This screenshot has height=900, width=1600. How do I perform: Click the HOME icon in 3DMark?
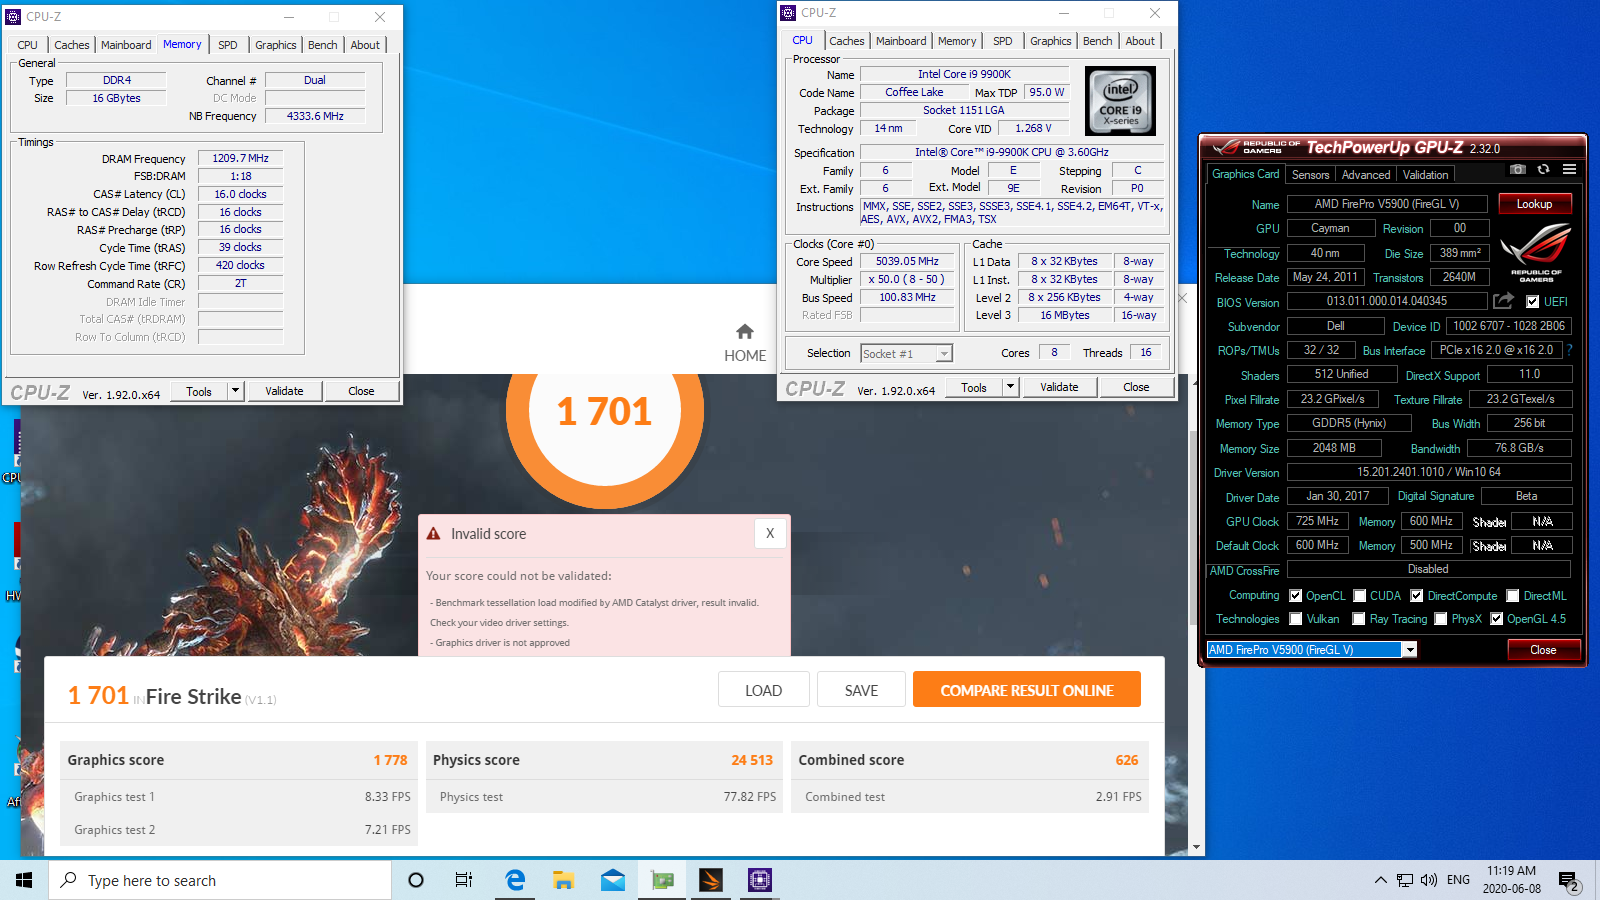745,332
